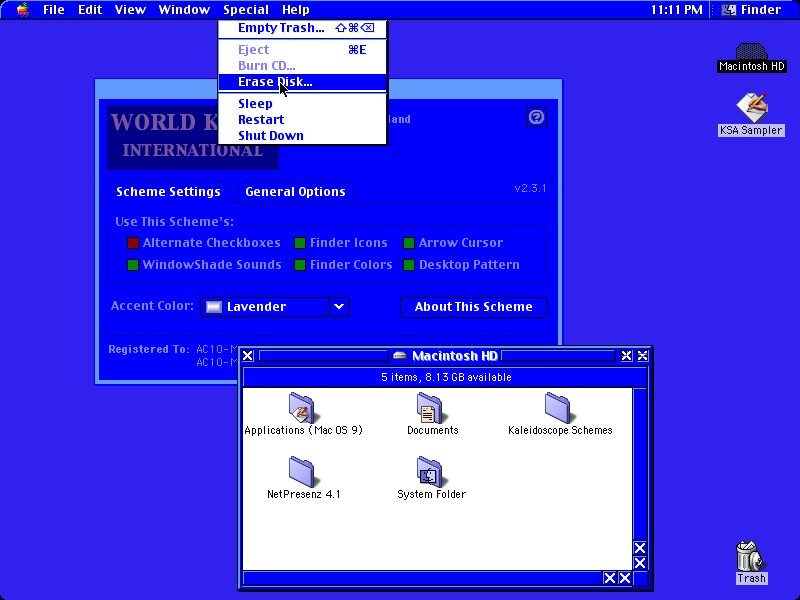Click the scroll-right arrow in Macintosh HD window
This screenshot has width=800, height=600.
point(625,578)
